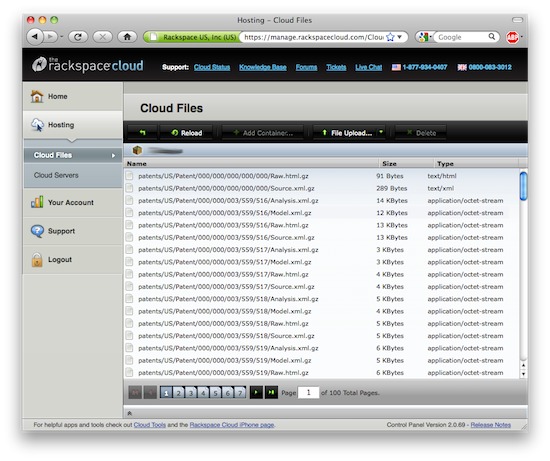
Task: Start a Live Chat session
Action: (368, 67)
